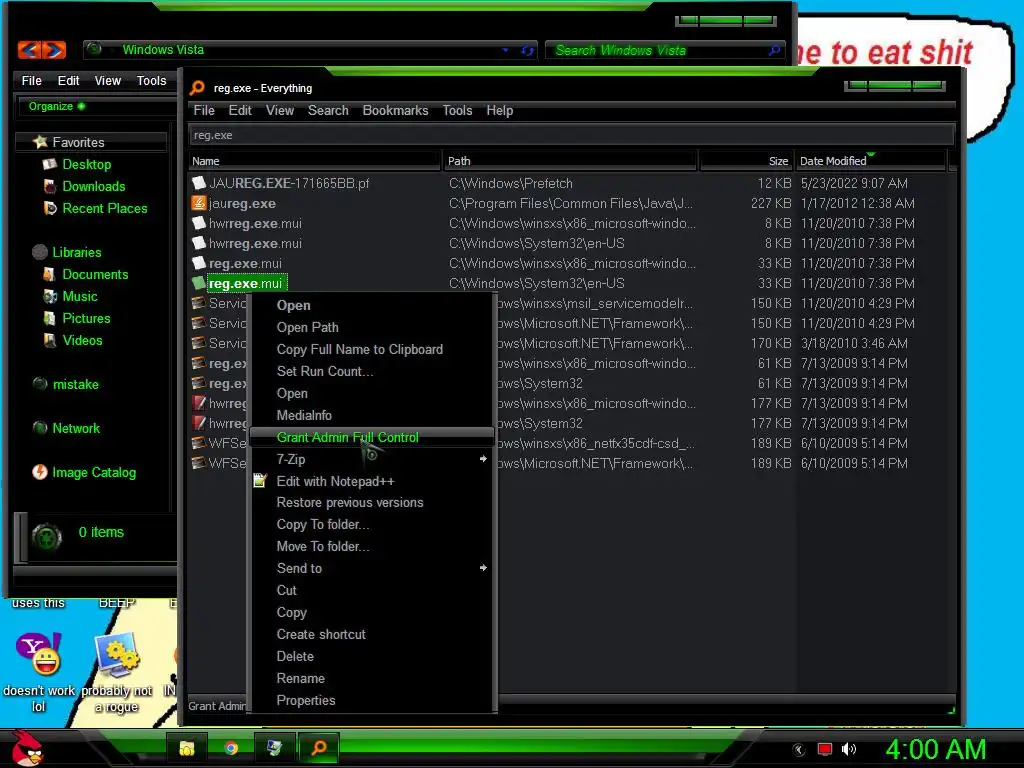The width and height of the screenshot is (1024, 768).
Task: Click the search magnifier icon in Explorer
Action: [775, 50]
